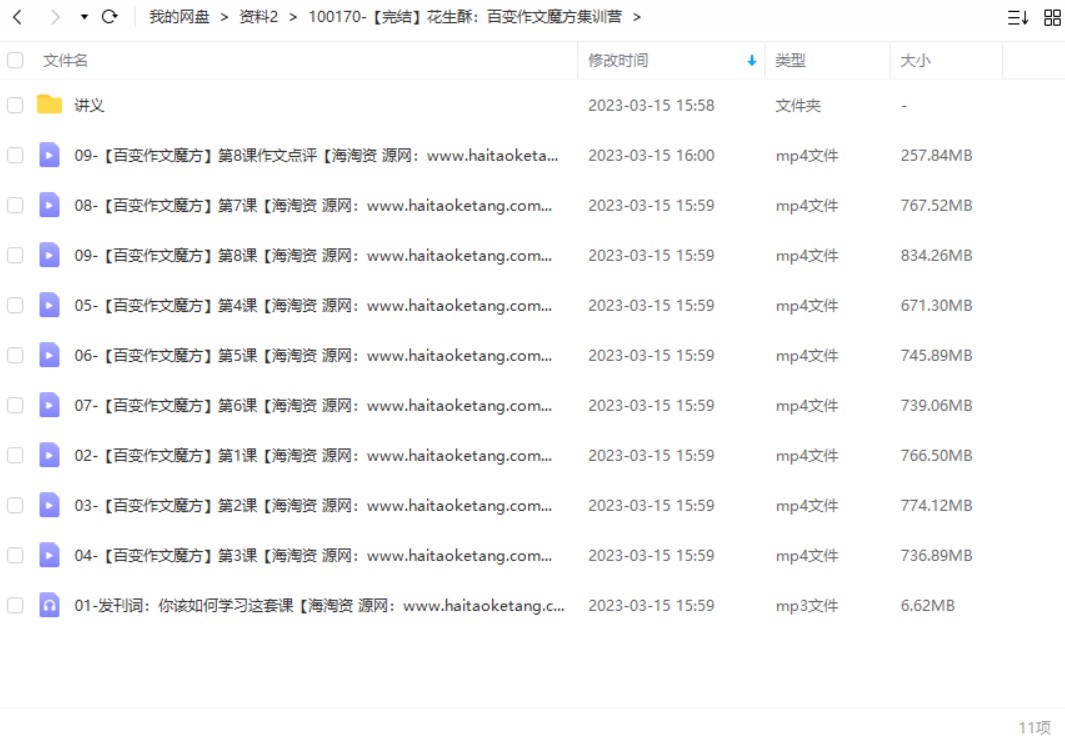The height and width of the screenshot is (746, 1065).
Task: Click video icon of 03- 第2课
Action: (49, 505)
